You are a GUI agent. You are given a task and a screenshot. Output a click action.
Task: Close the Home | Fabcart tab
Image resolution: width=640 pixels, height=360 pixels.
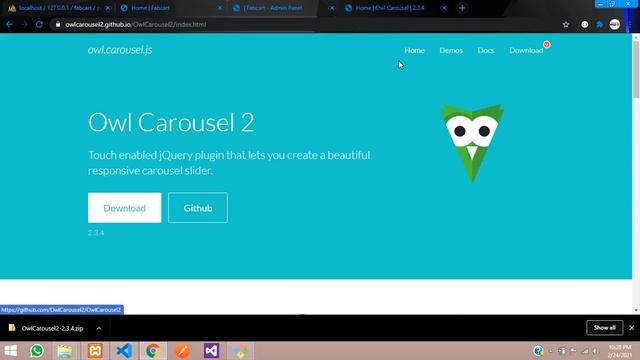tap(220, 8)
